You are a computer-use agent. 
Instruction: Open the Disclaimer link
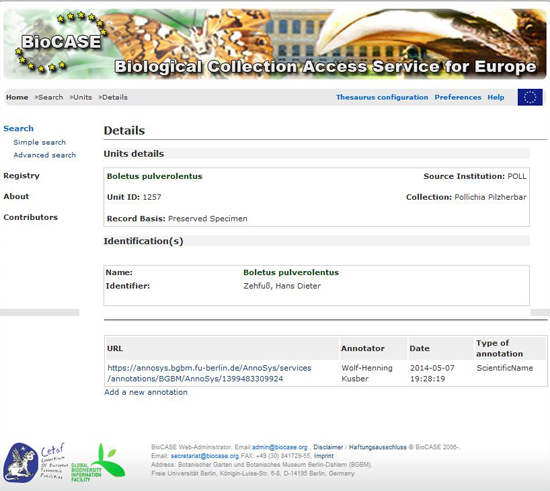328,447
